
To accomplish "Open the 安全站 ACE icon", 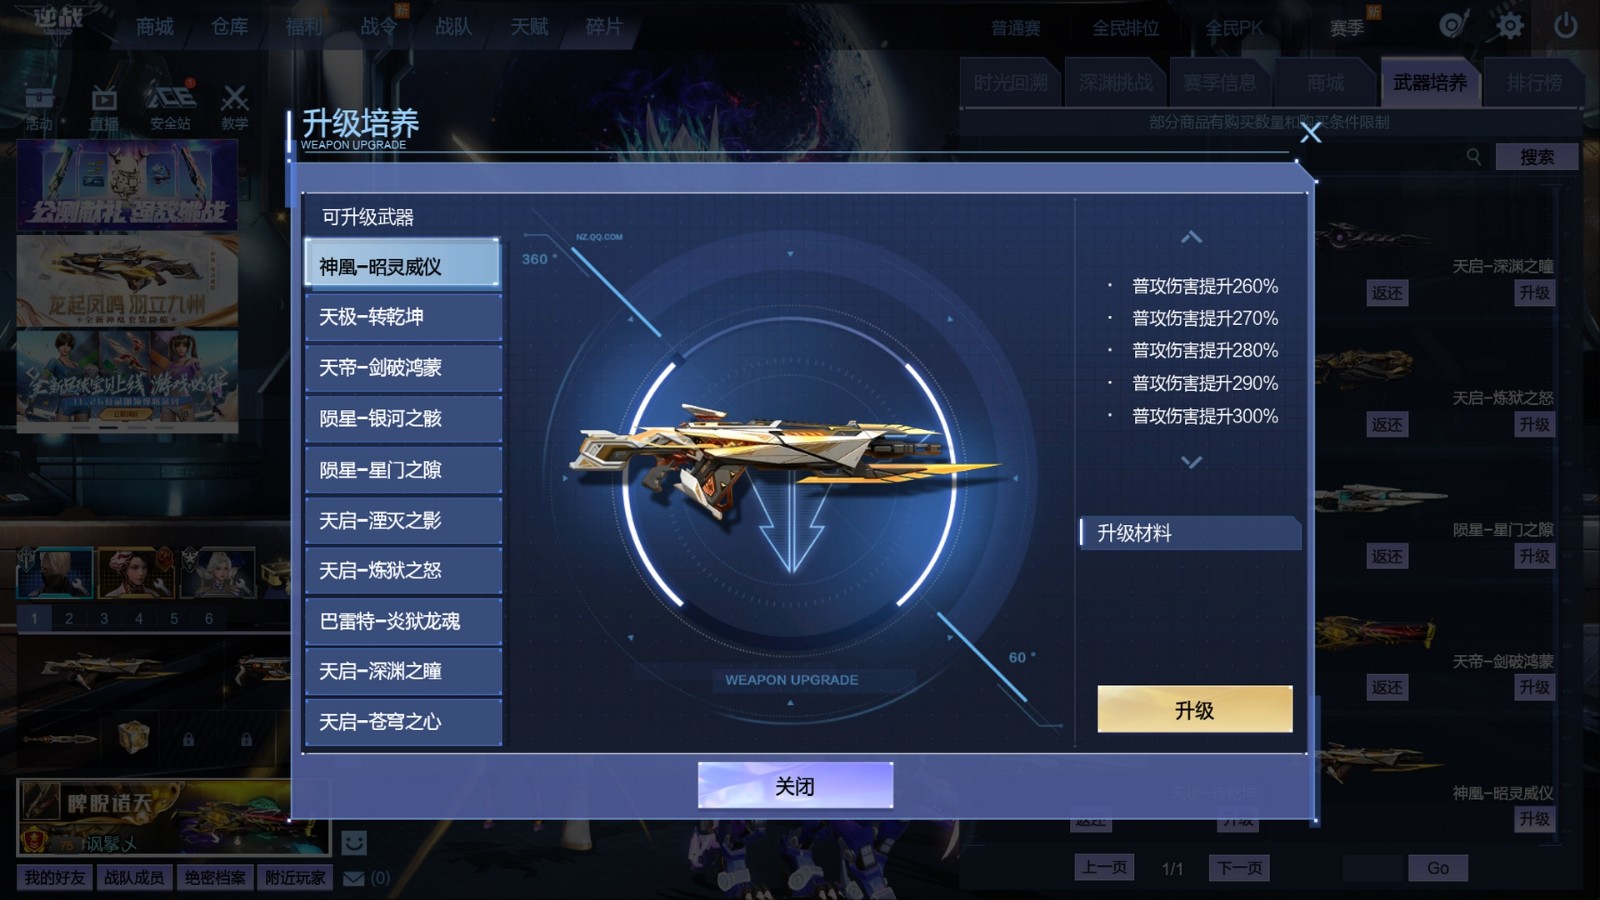I will tap(170, 107).
